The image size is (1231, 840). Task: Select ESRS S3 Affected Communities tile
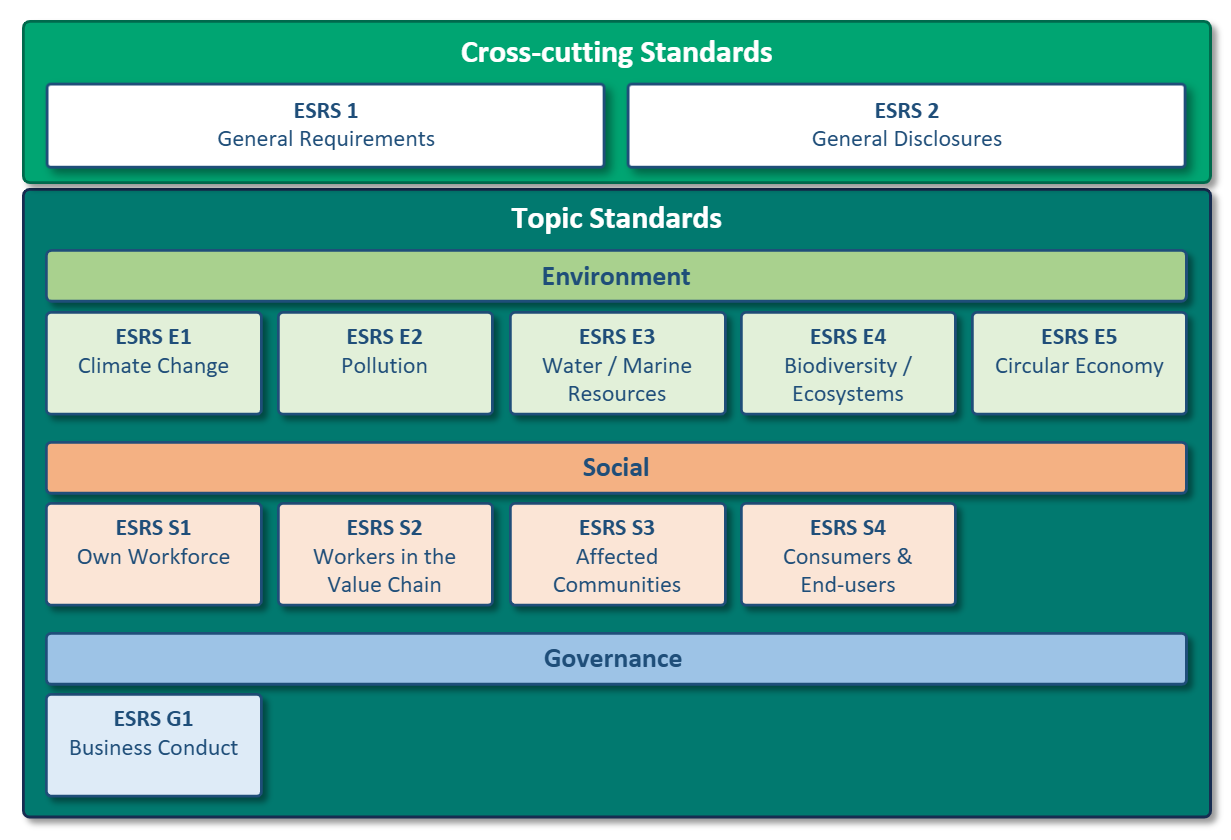tap(617, 554)
